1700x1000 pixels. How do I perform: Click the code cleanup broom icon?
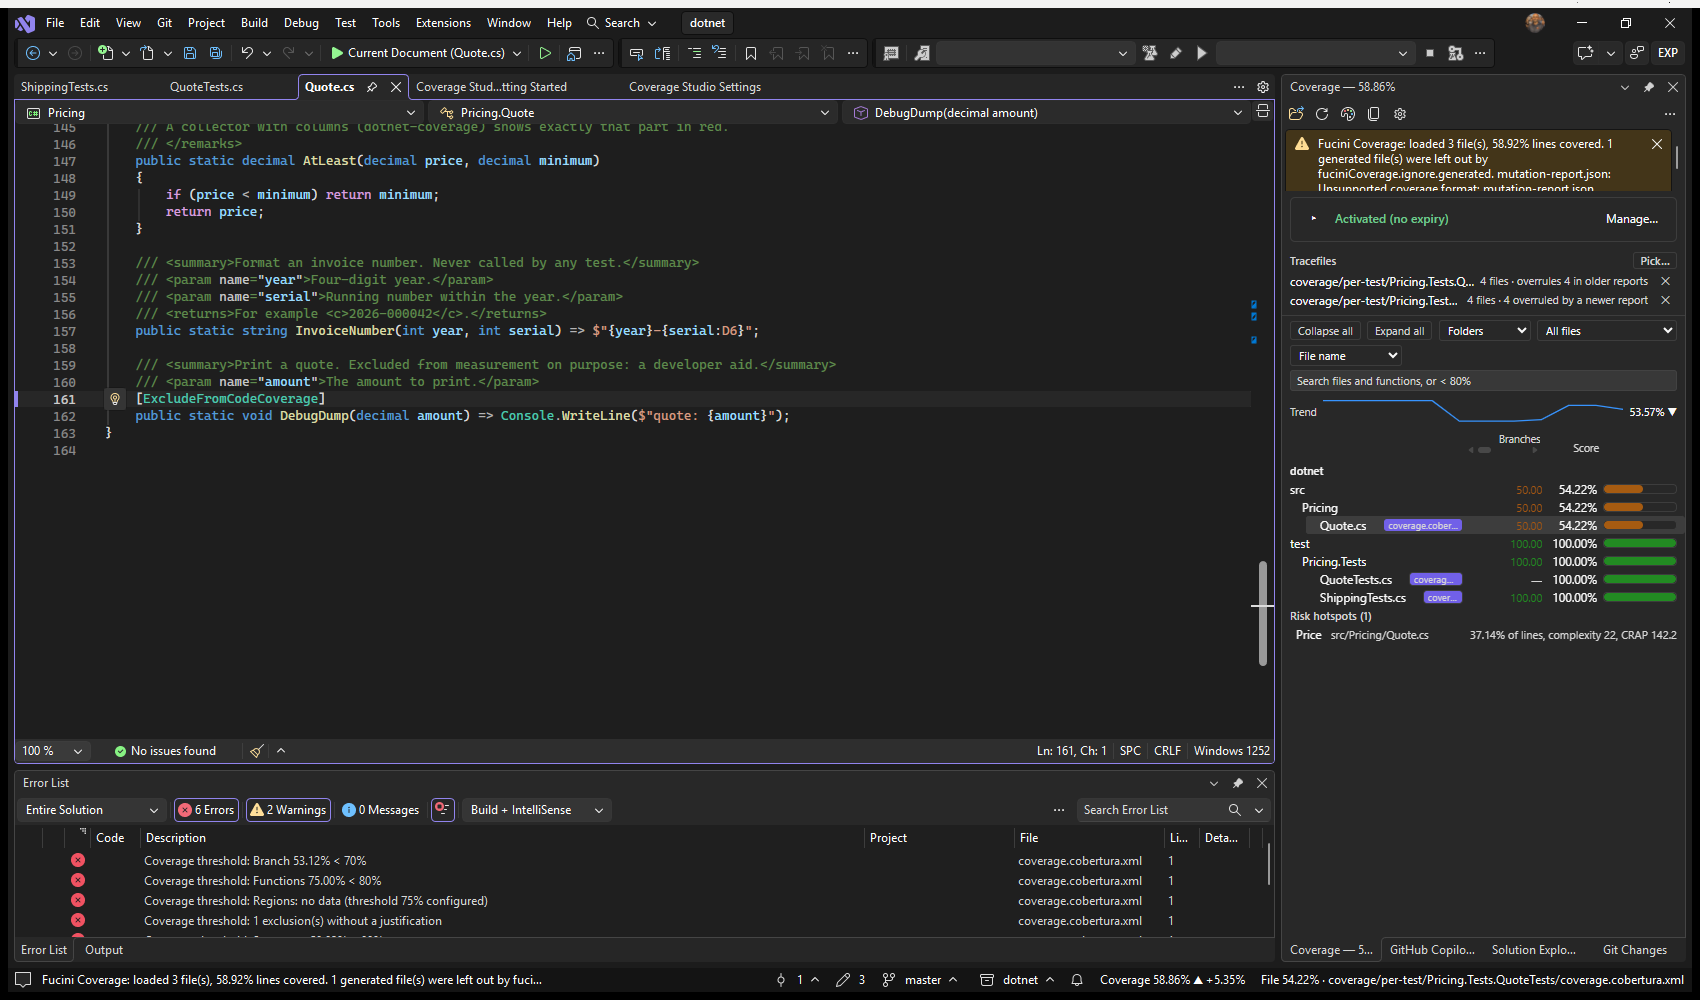pos(257,751)
